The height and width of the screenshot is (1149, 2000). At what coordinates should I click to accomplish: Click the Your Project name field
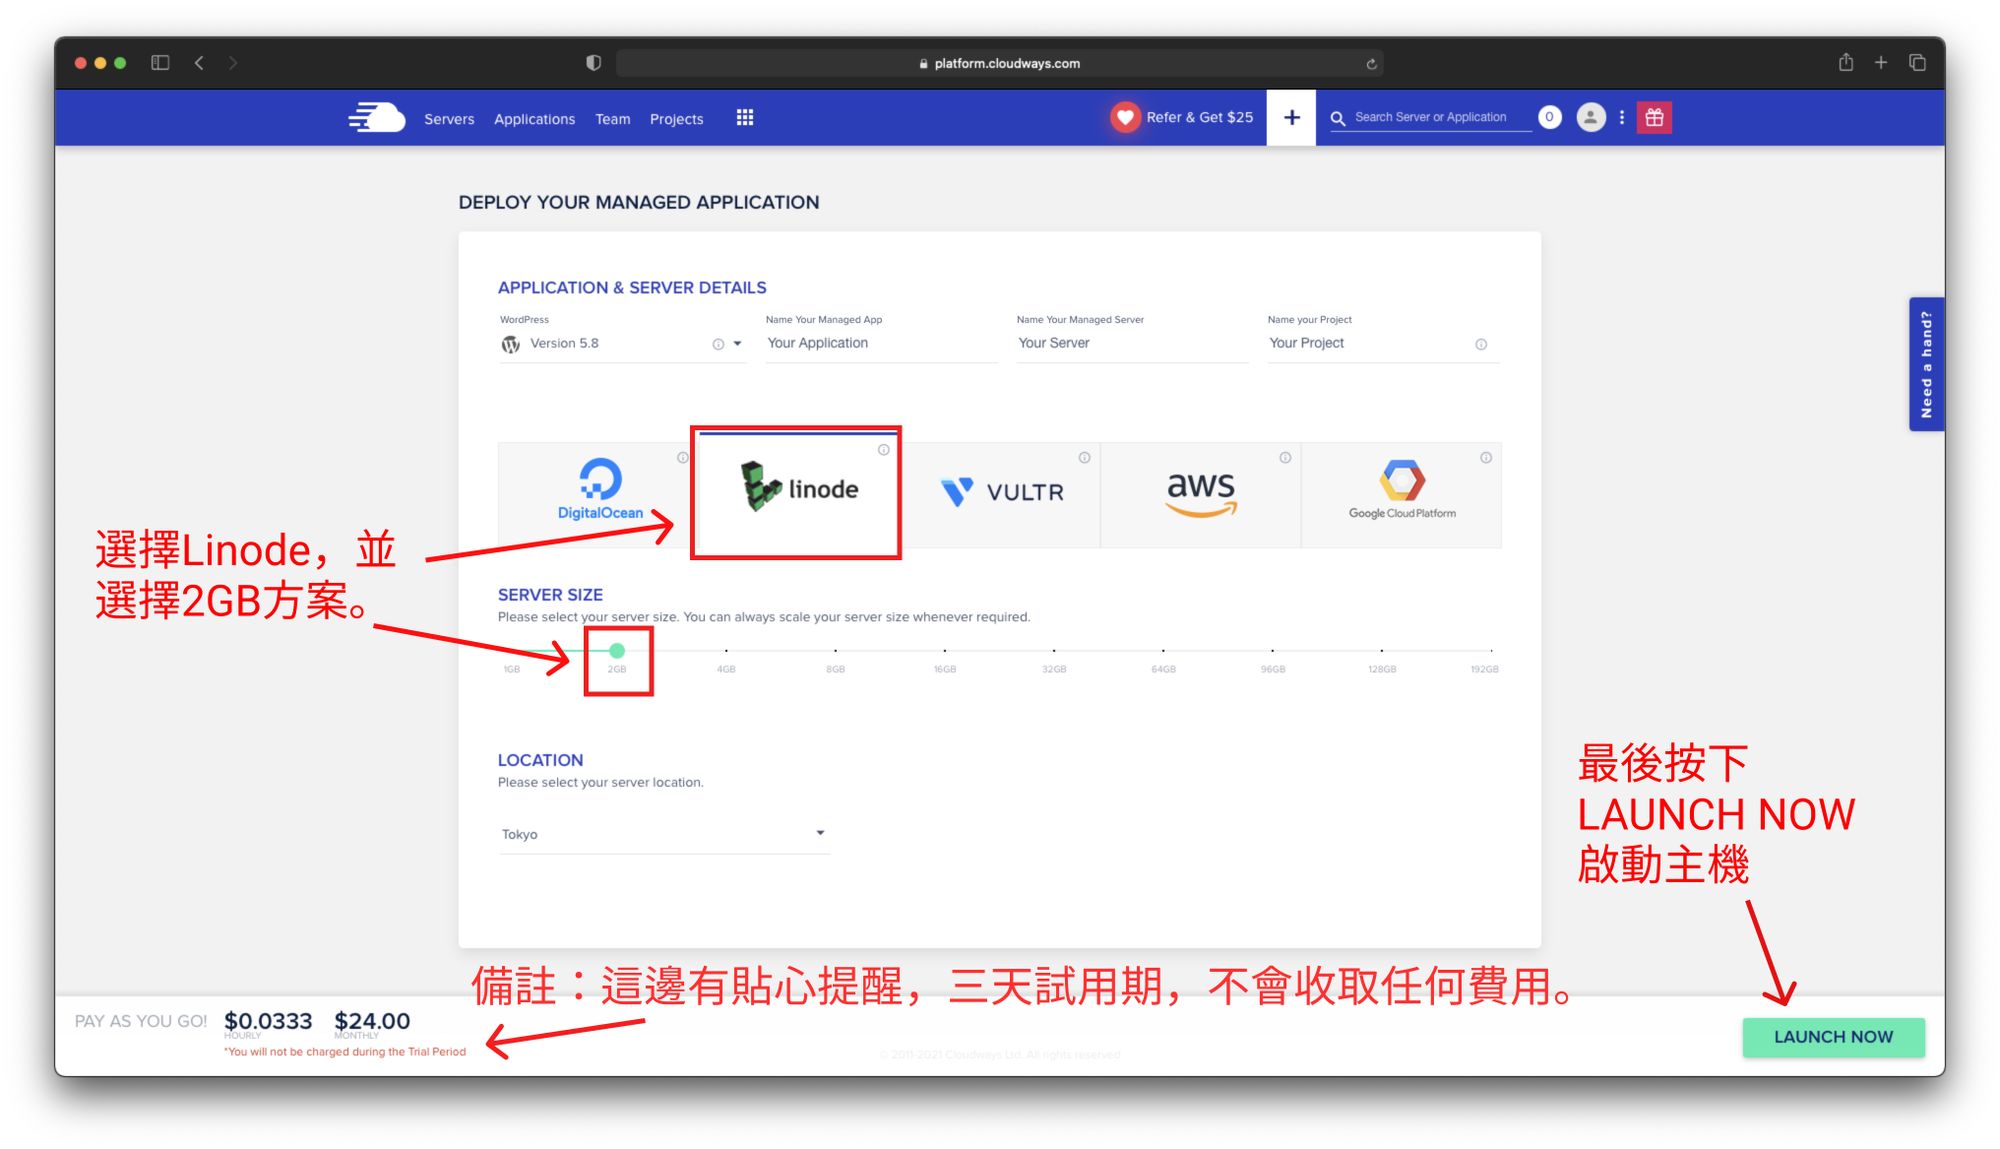tap(1383, 343)
